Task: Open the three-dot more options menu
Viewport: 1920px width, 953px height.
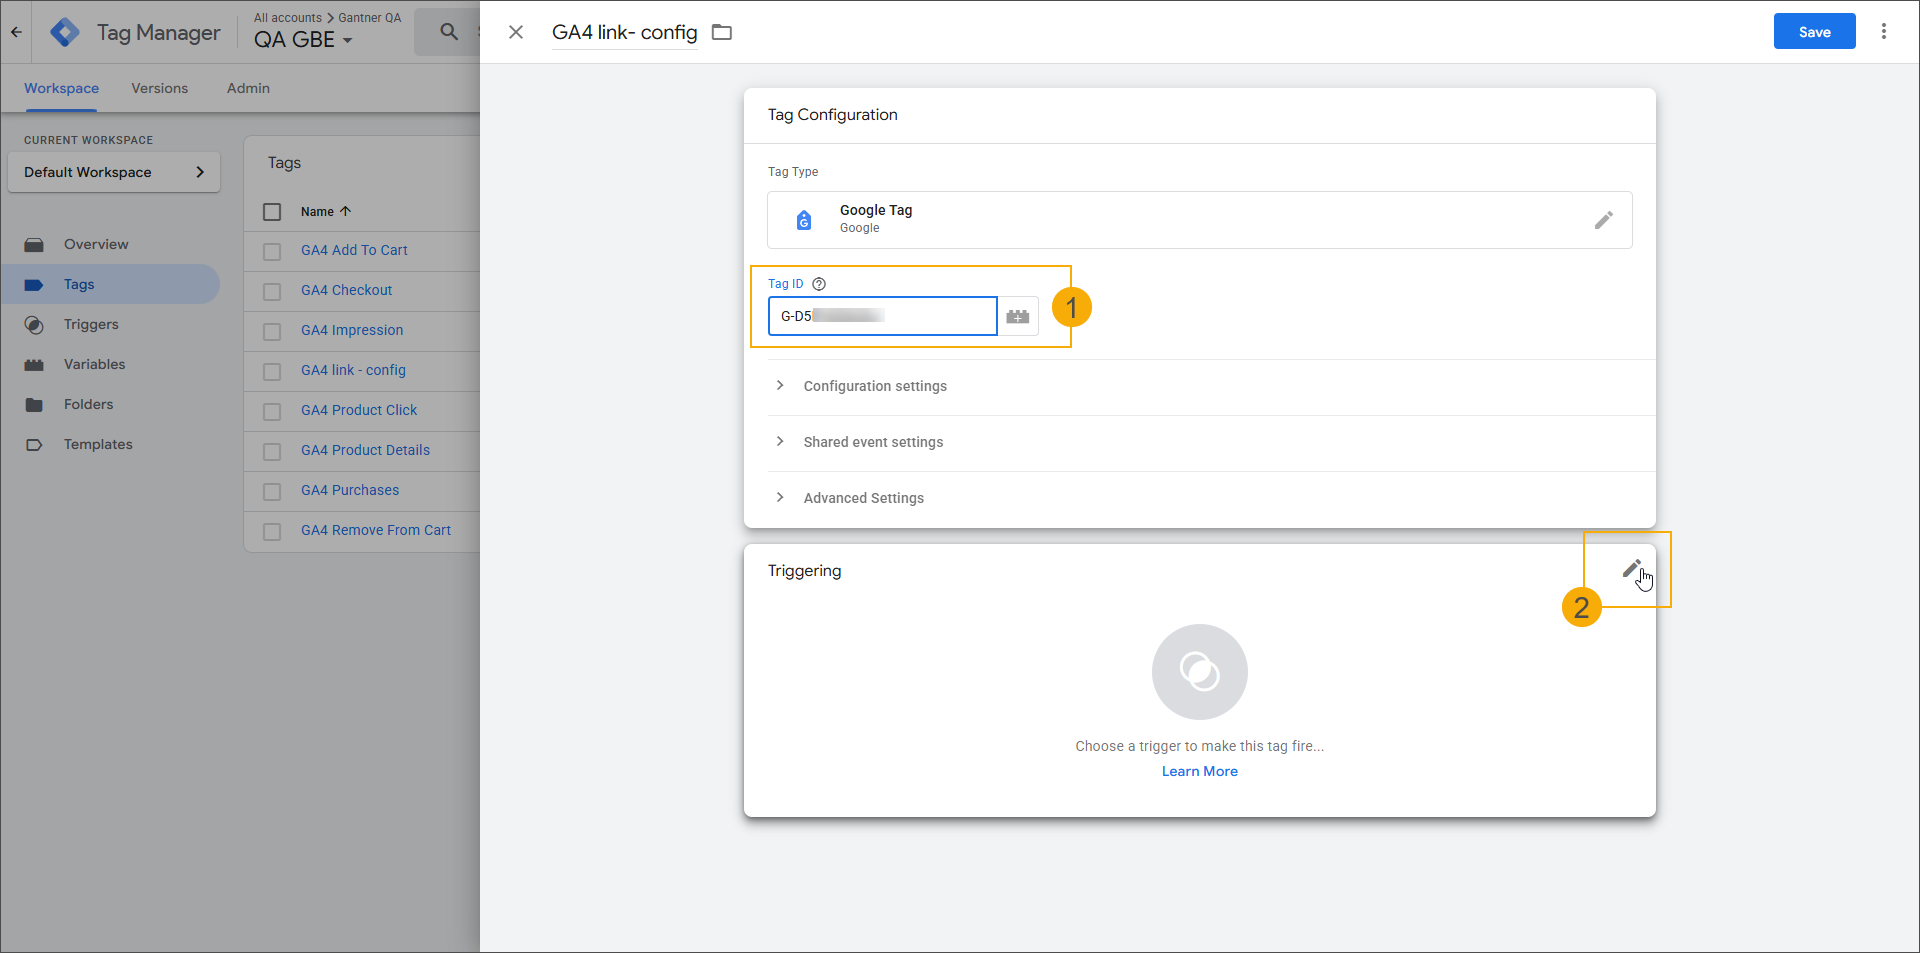Action: (x=1883, y=32)
